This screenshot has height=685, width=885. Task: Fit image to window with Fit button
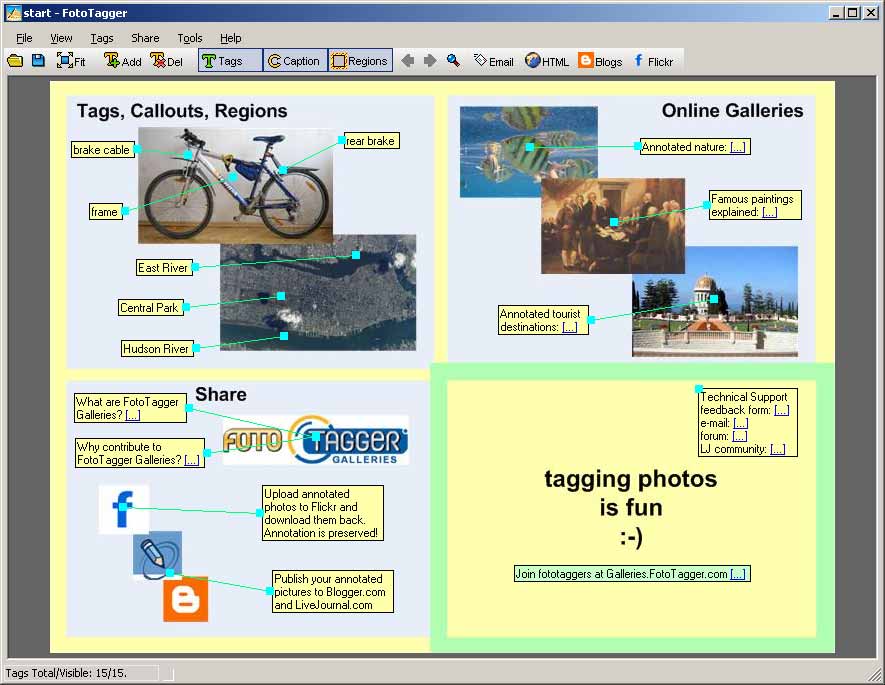point(71,61)
